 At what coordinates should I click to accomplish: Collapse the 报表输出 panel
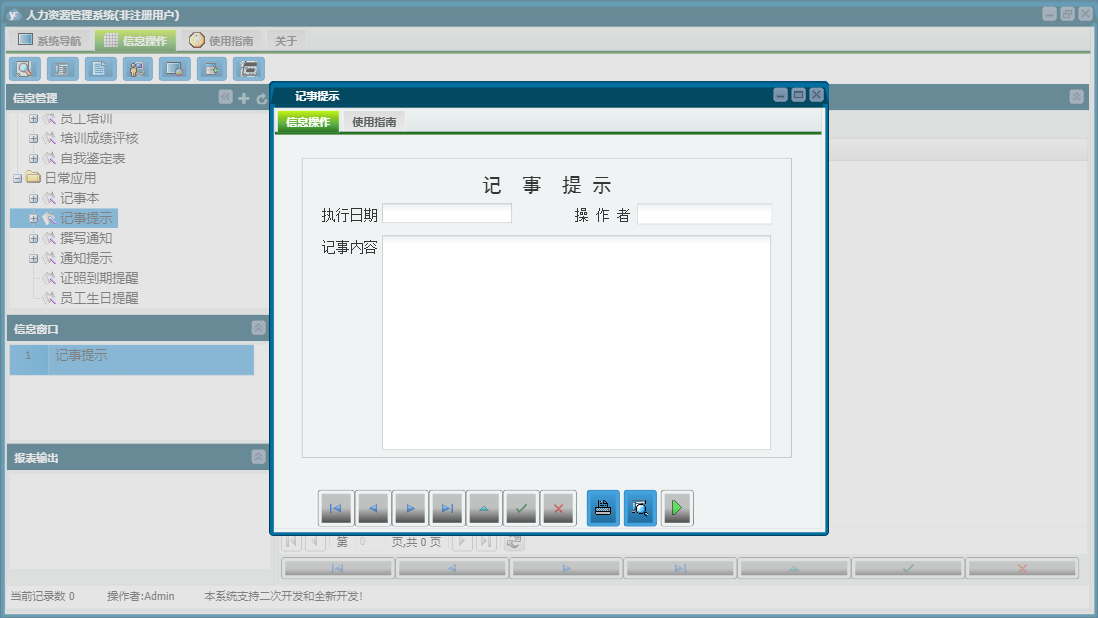click(258, 456)
